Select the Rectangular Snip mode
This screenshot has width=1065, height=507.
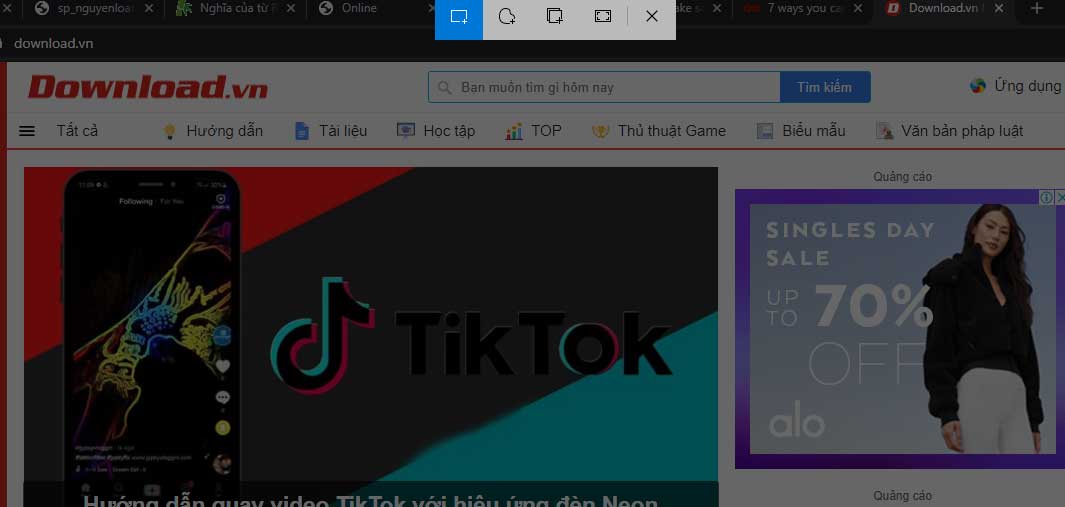(x=459, y=17)
